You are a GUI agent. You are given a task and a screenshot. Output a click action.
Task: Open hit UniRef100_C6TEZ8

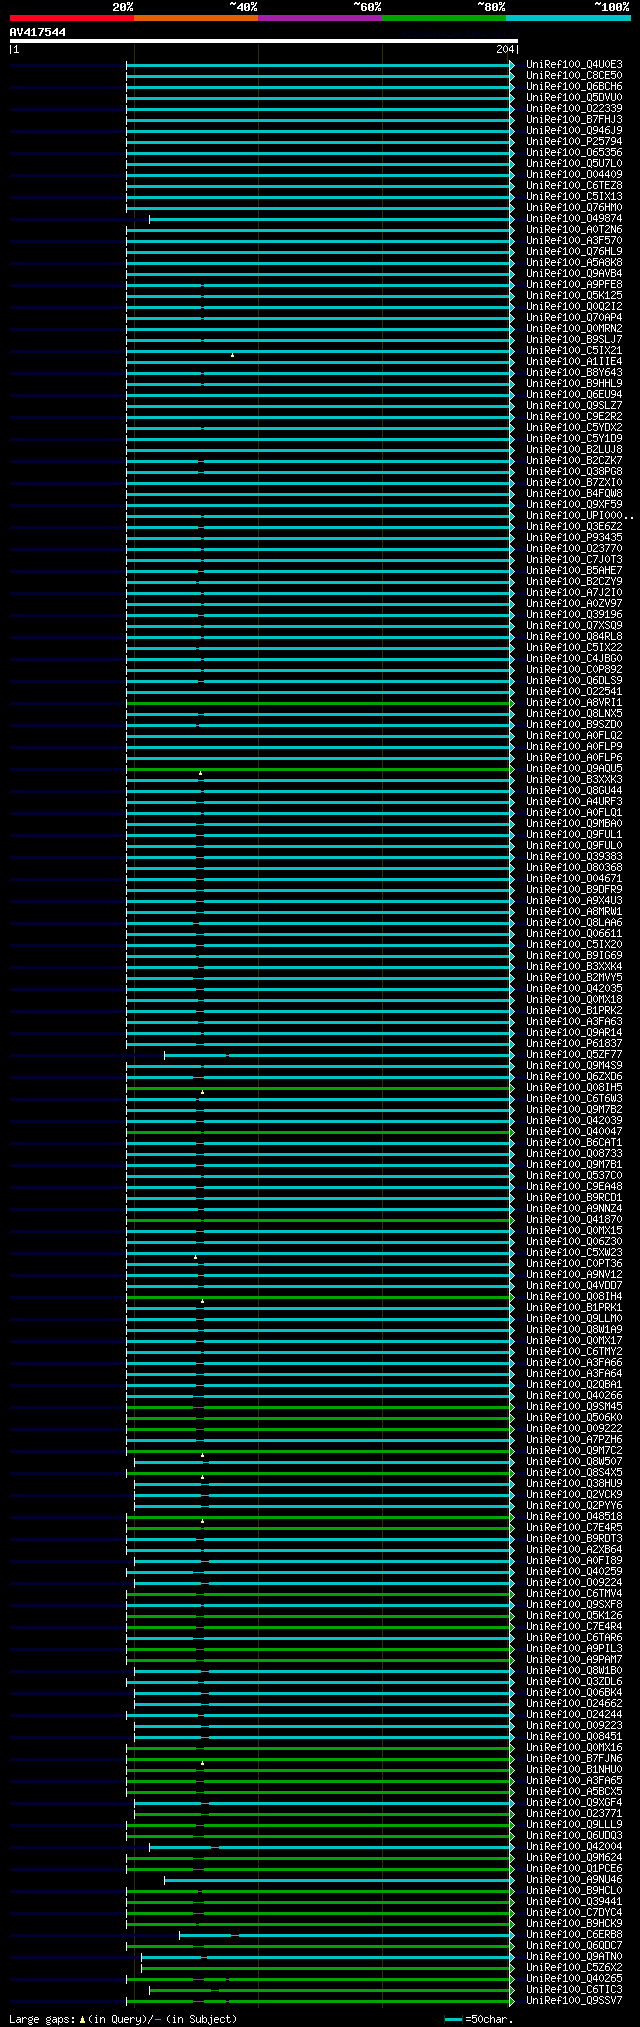tap(574, 186)
